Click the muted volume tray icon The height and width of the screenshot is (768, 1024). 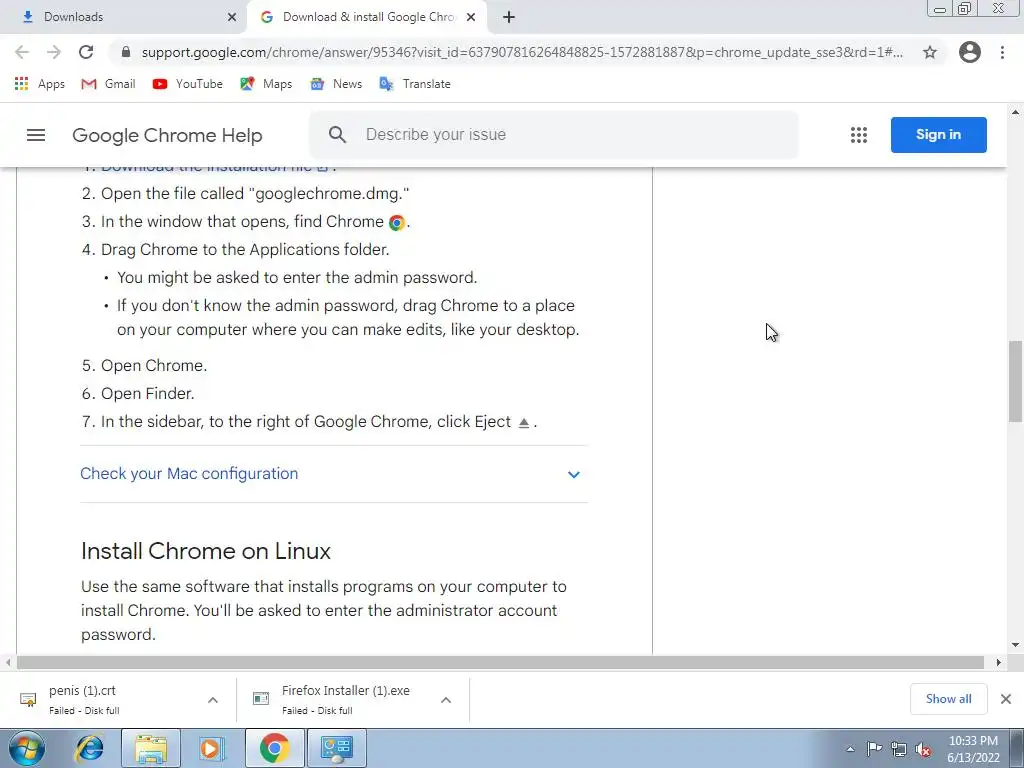(x=923, y=750)
